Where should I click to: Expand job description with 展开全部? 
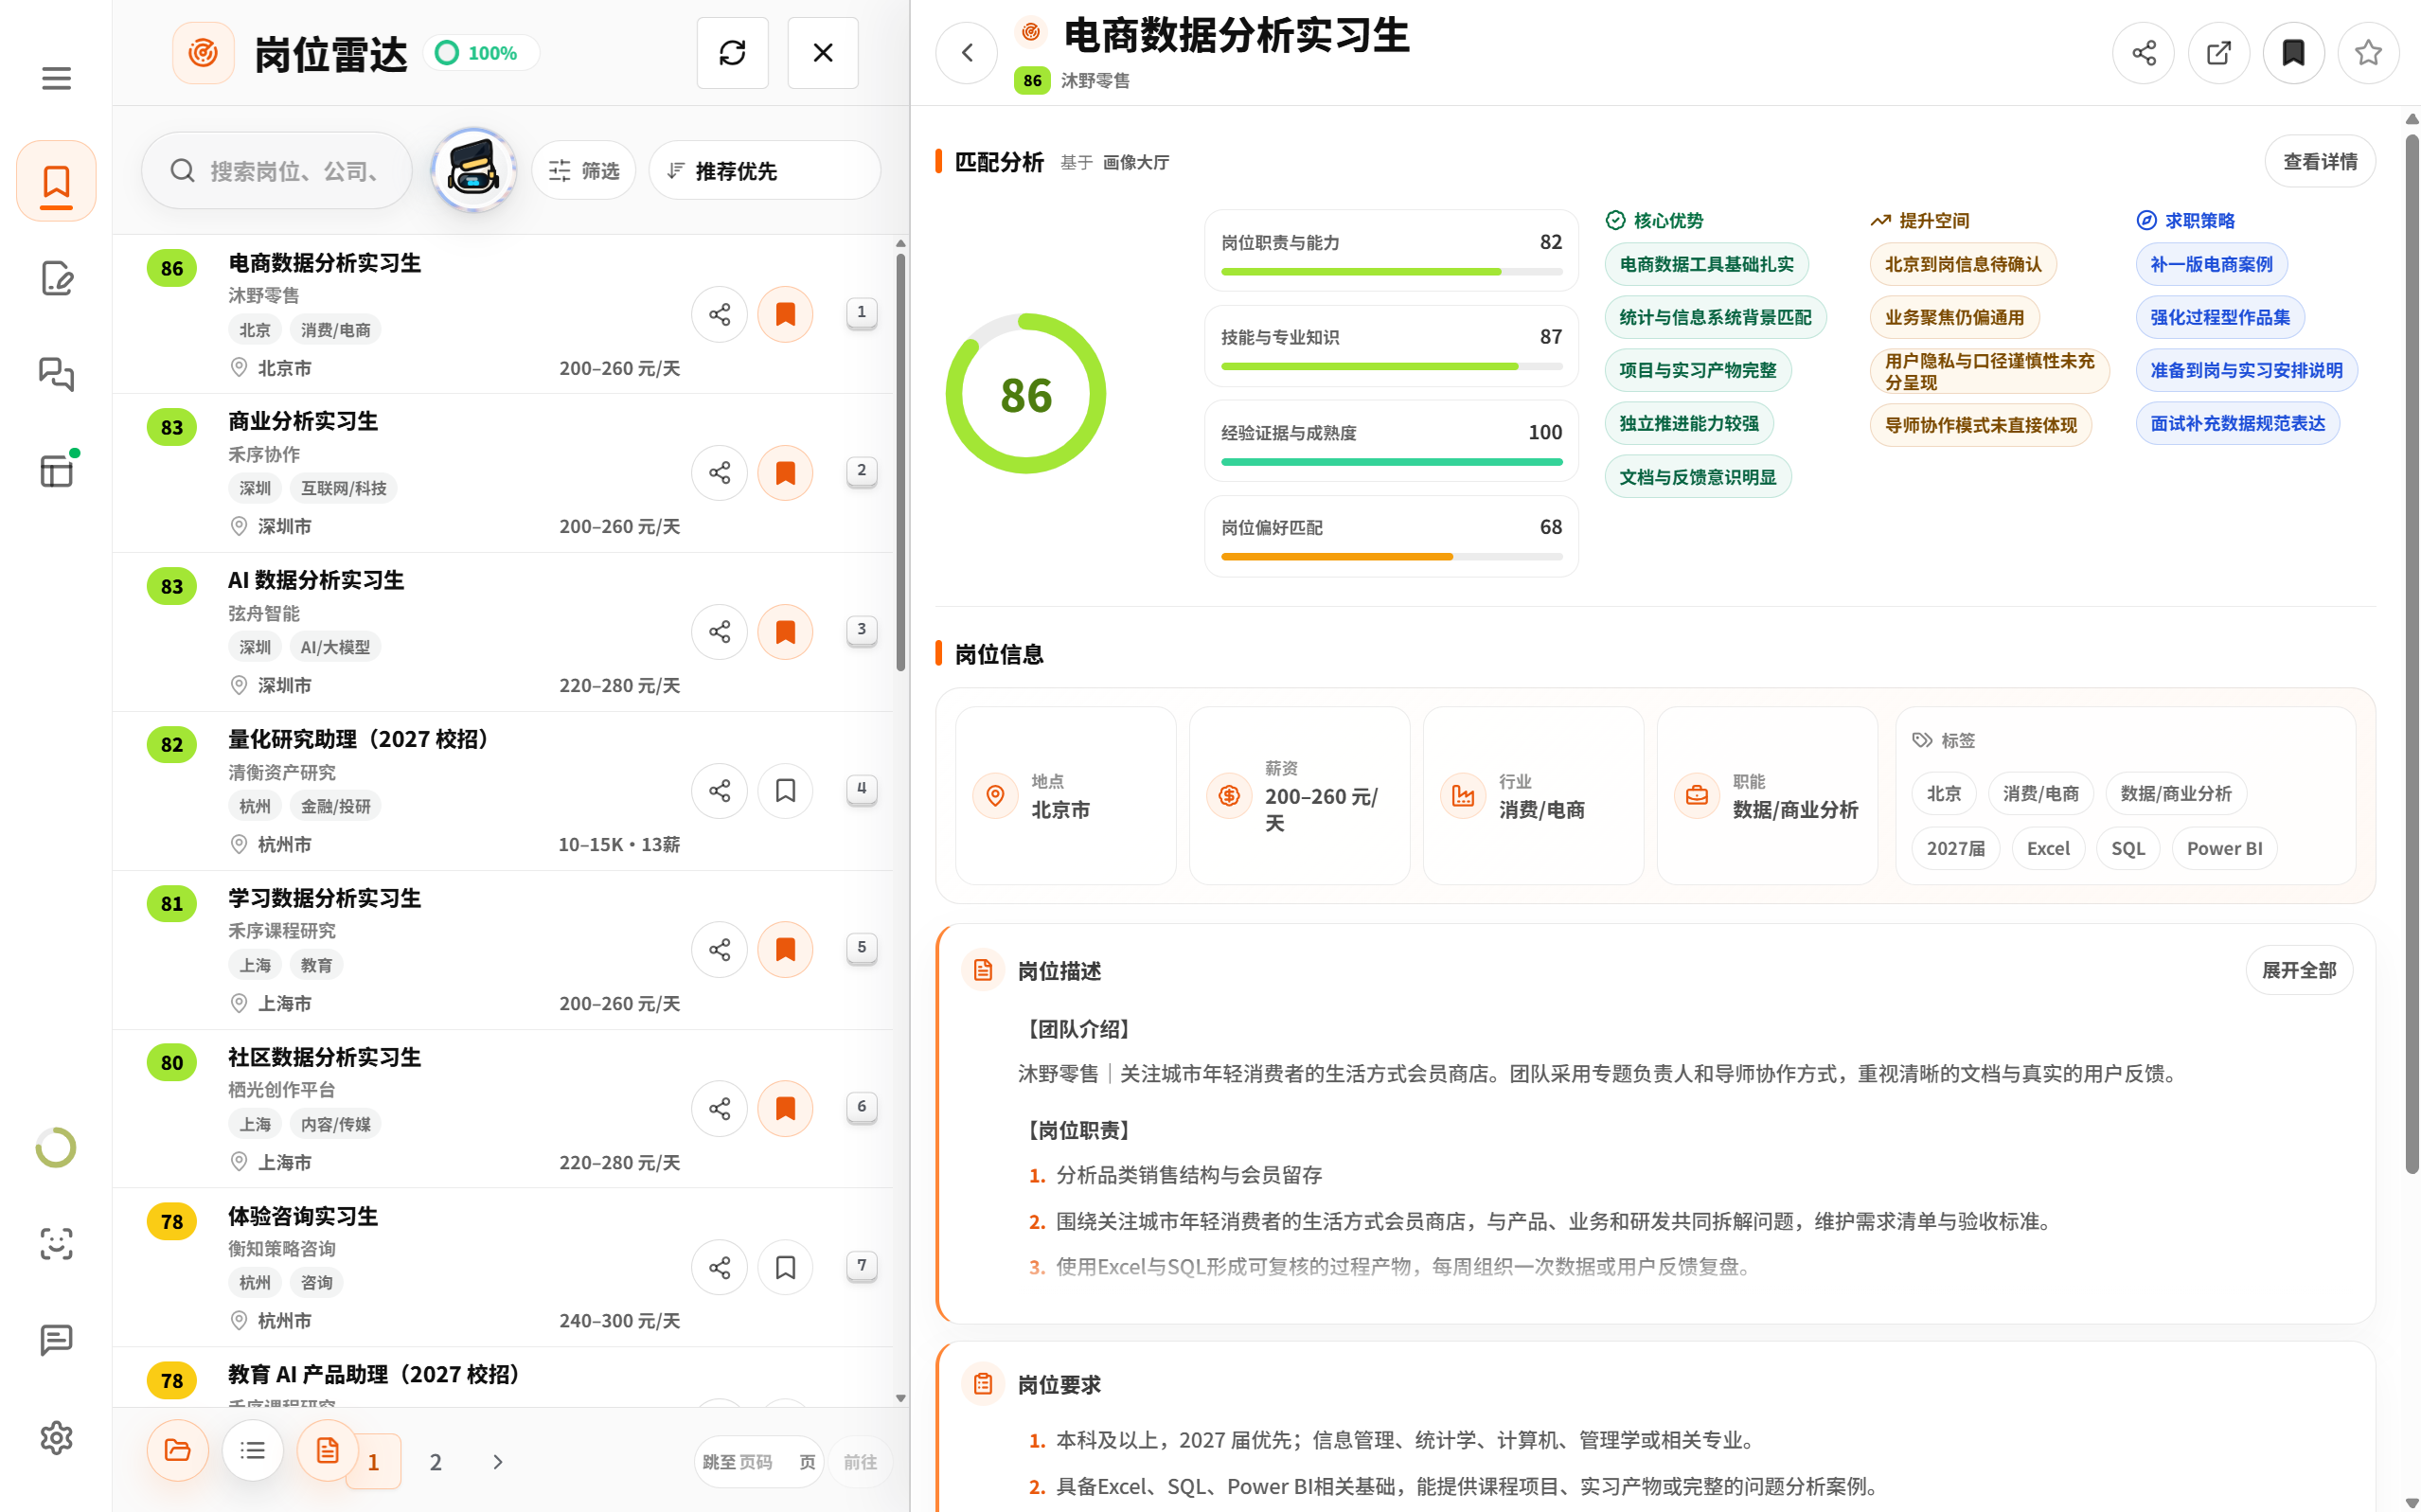click(2298, 970)
